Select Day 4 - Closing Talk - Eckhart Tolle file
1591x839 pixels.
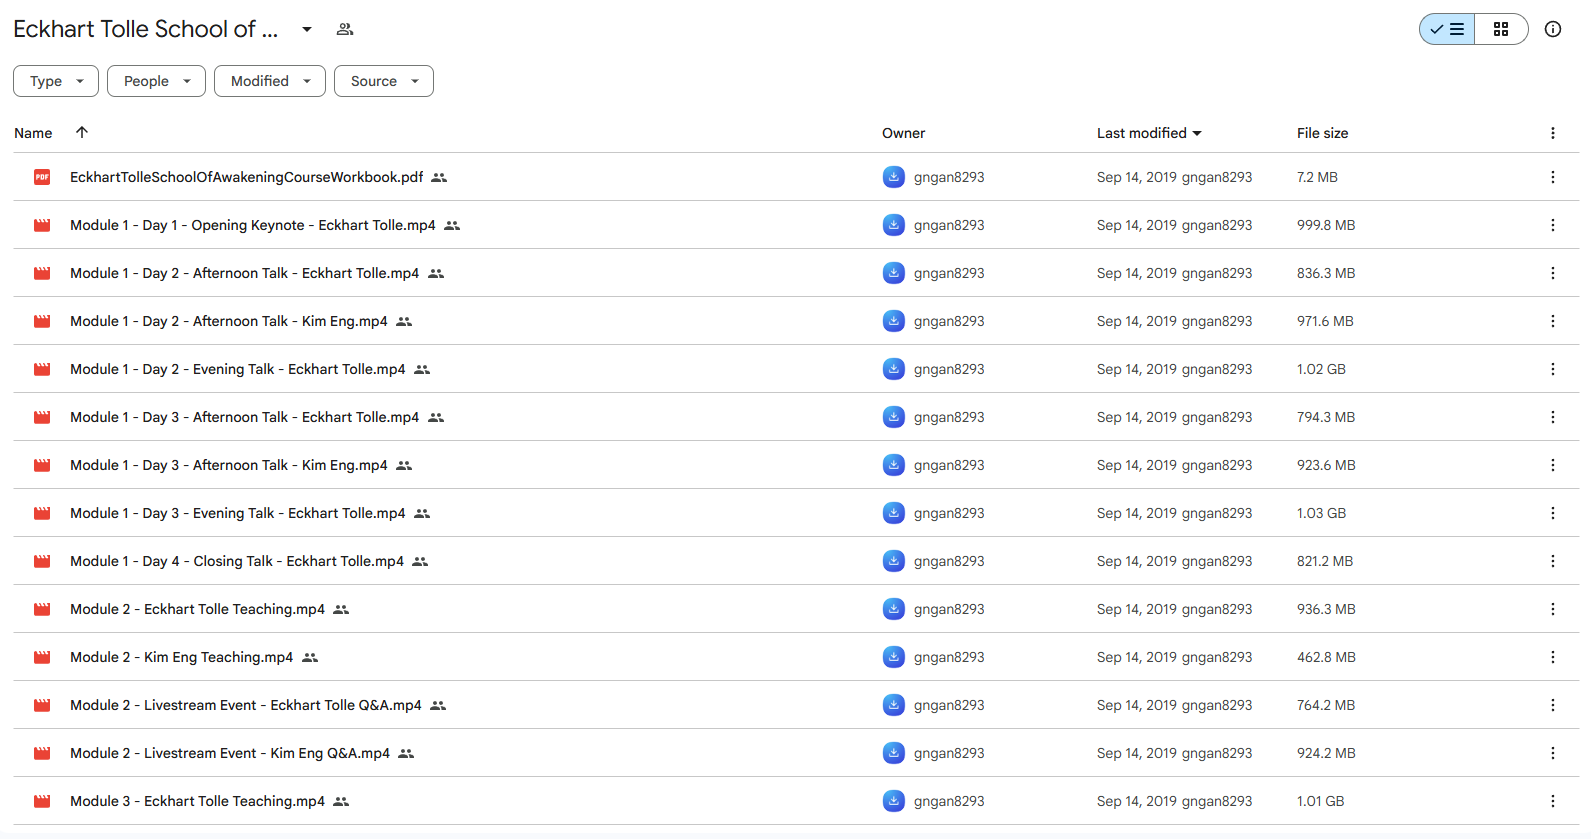tap(237, 561)
